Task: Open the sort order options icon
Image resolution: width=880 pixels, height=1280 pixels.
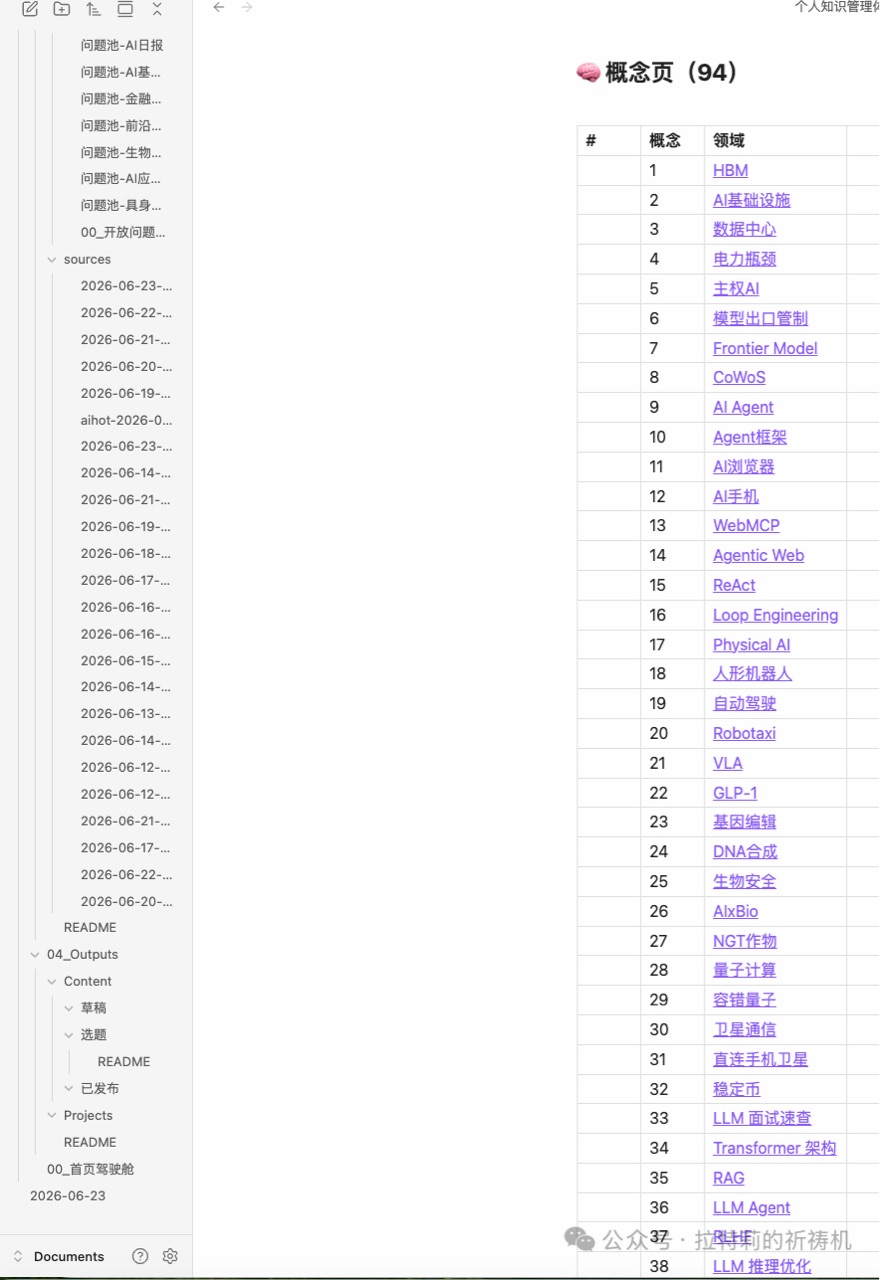Action: pyautogui.click(x=93, y=9)
